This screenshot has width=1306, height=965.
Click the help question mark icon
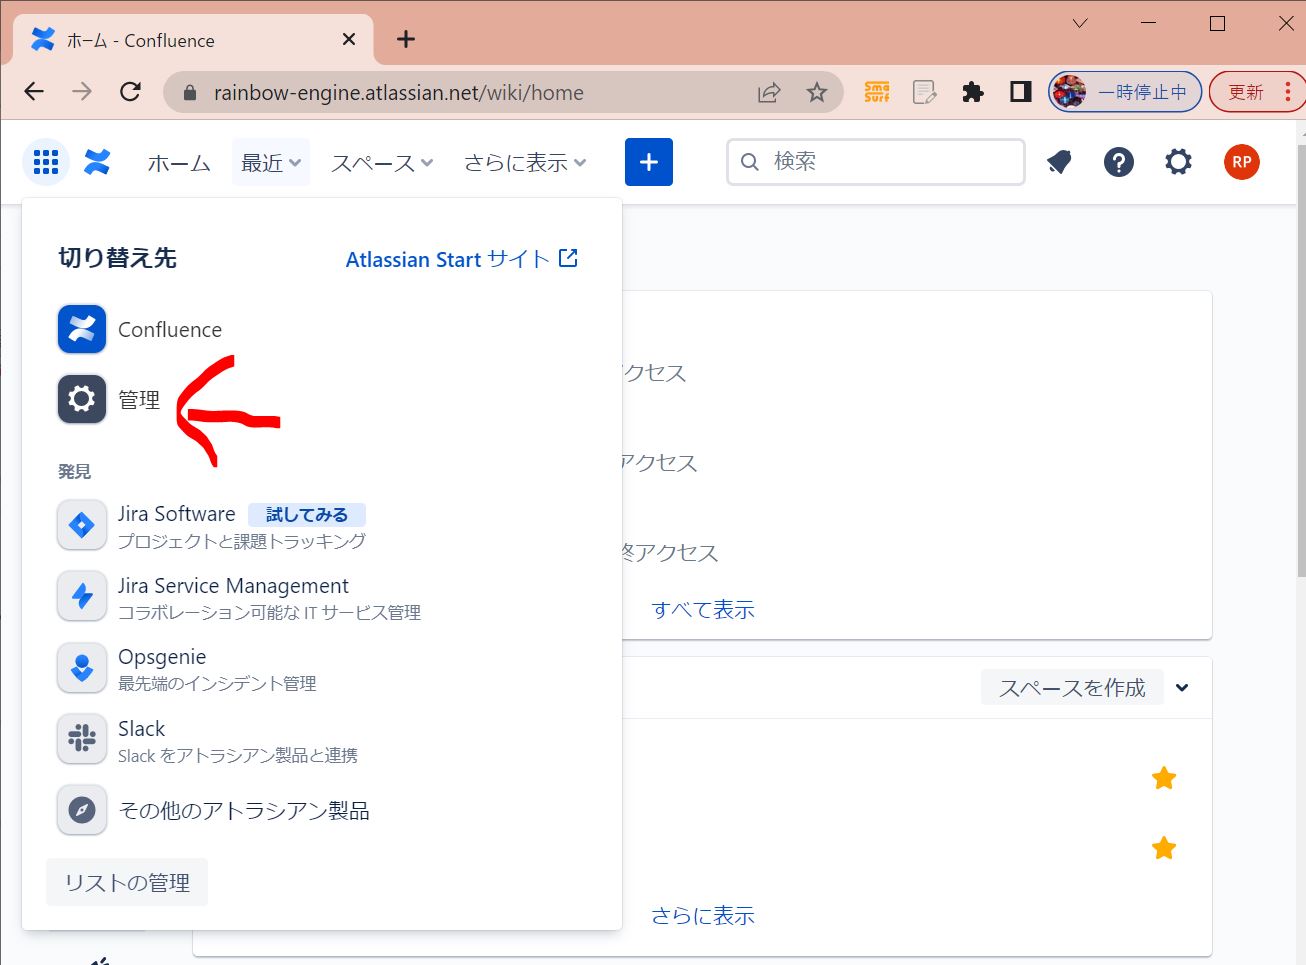point(1118,162)
